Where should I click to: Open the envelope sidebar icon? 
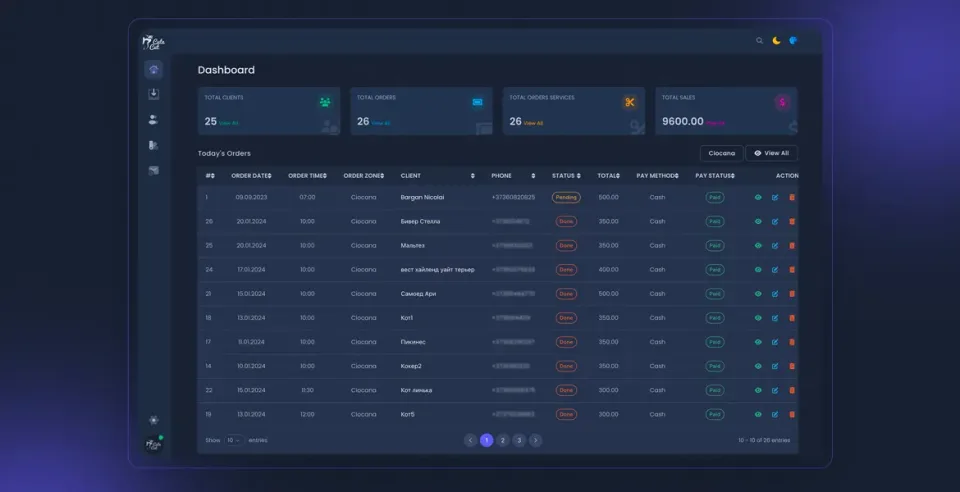[154, 171]
